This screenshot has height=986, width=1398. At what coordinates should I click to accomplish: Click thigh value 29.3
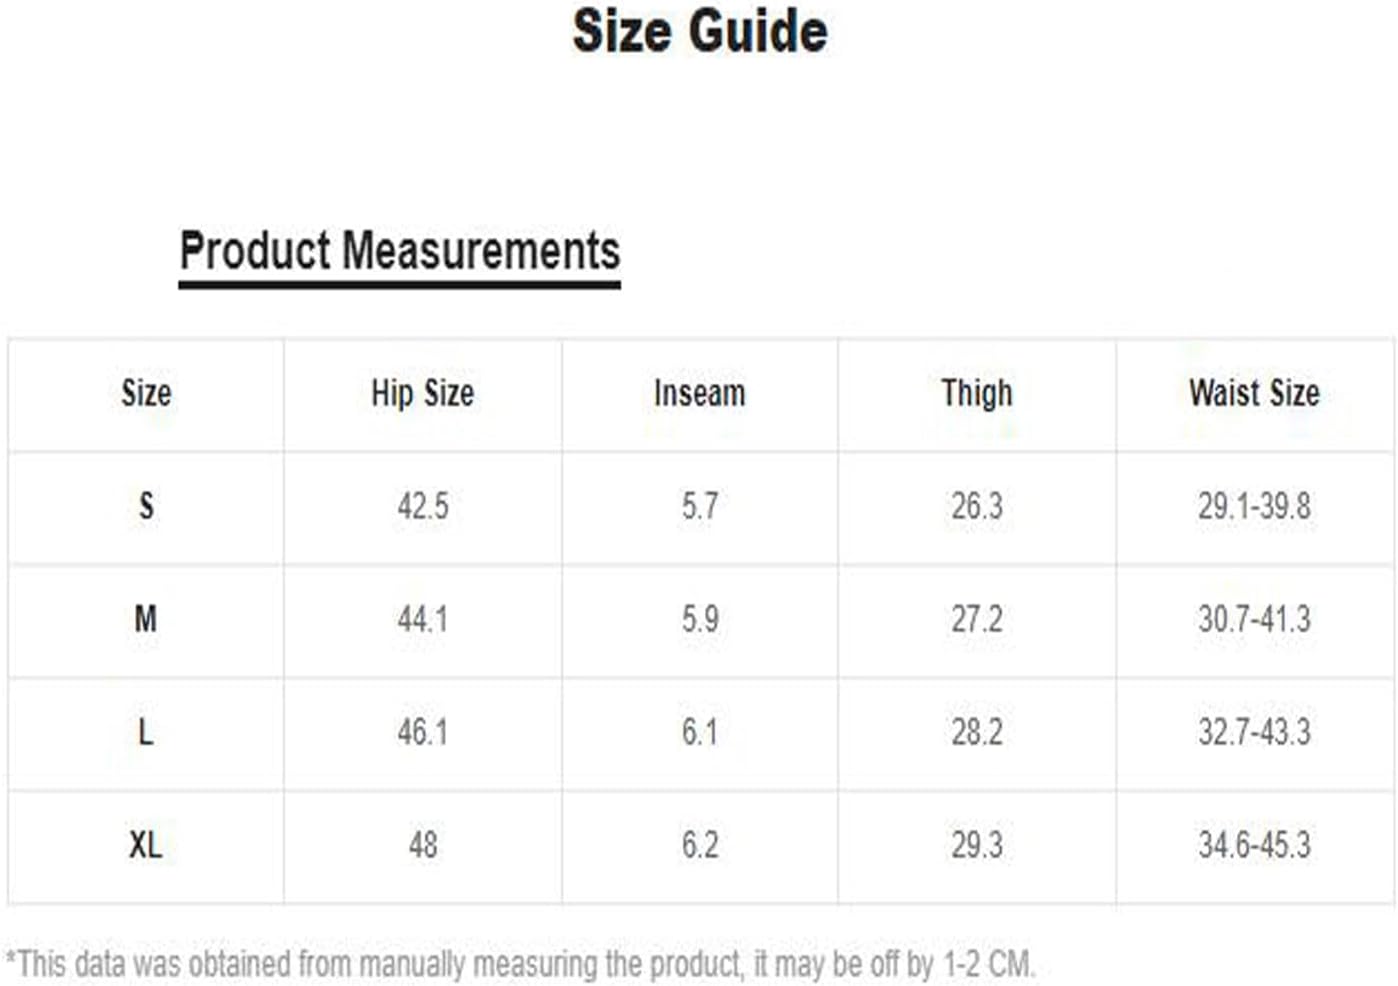coord(977,845)
